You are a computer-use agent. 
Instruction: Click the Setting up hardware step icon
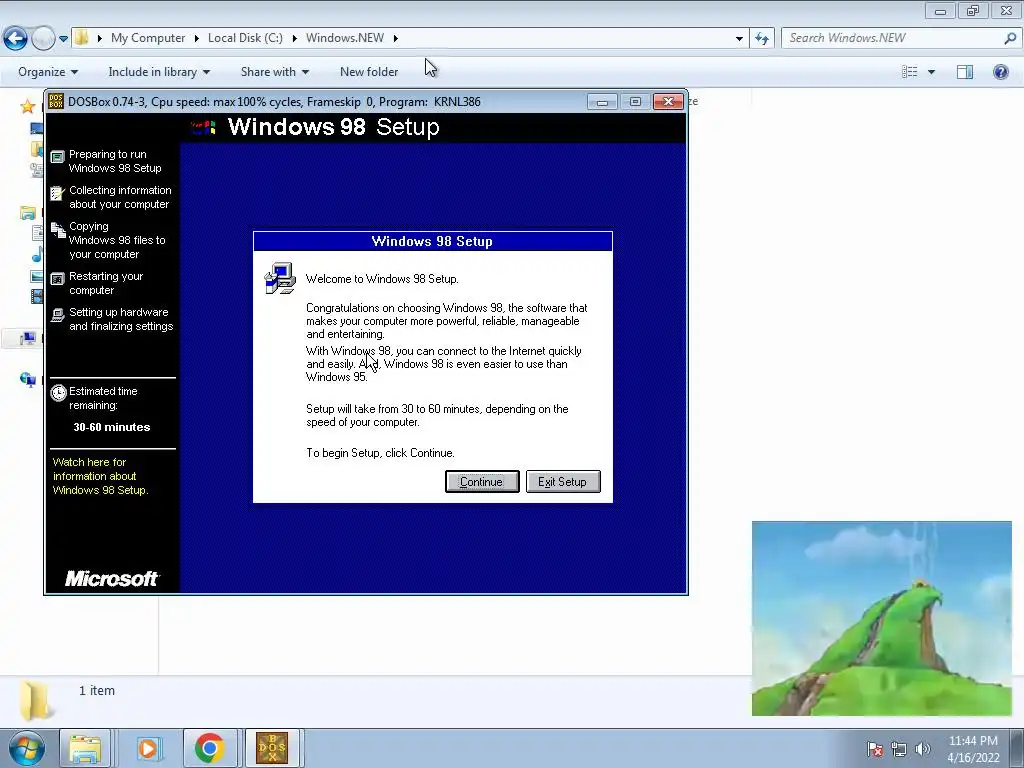[57, 315]
